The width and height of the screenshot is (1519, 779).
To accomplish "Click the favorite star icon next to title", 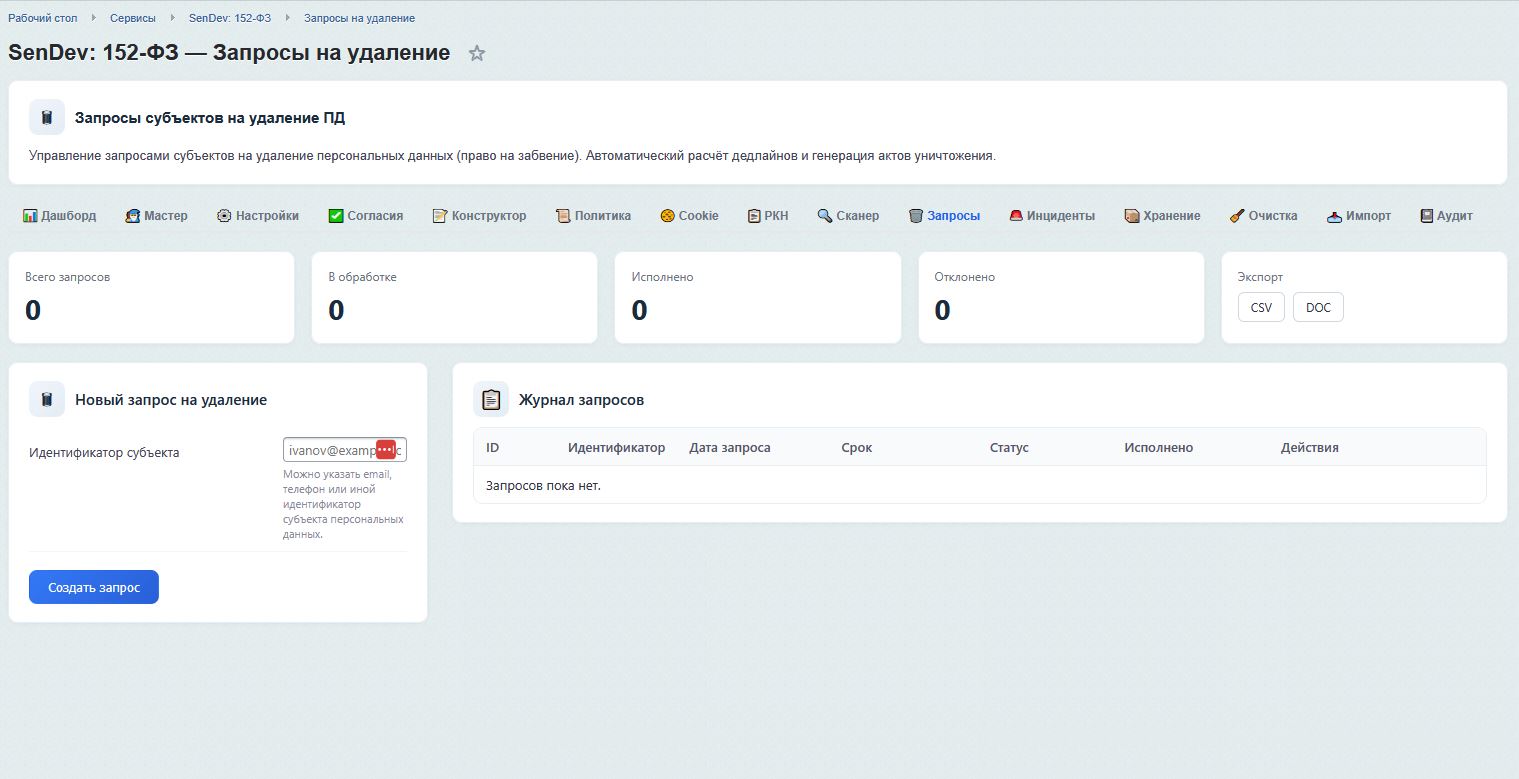I will [477, 54].
